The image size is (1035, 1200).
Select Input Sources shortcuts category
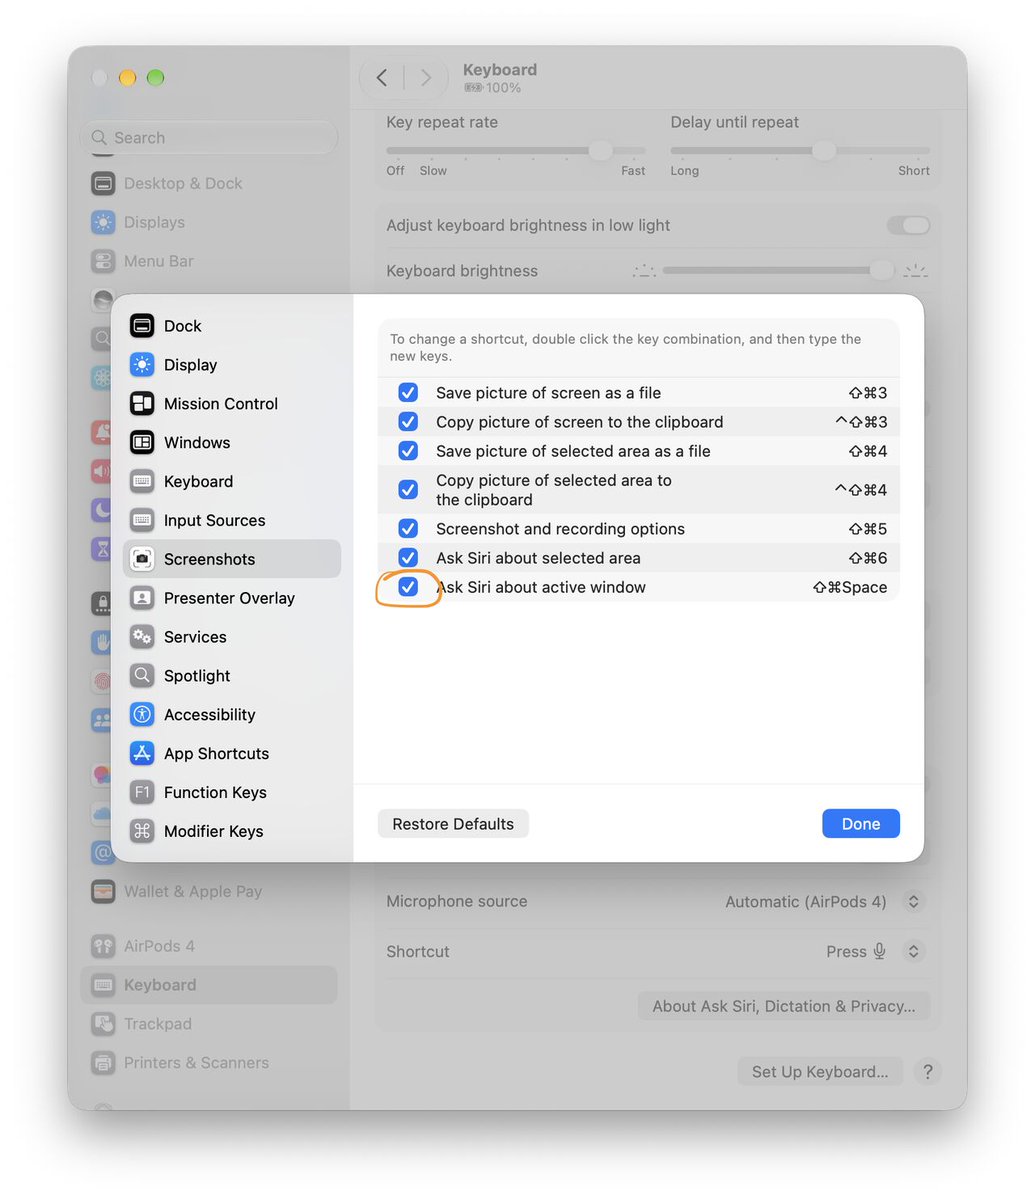[x=232, y=521]
